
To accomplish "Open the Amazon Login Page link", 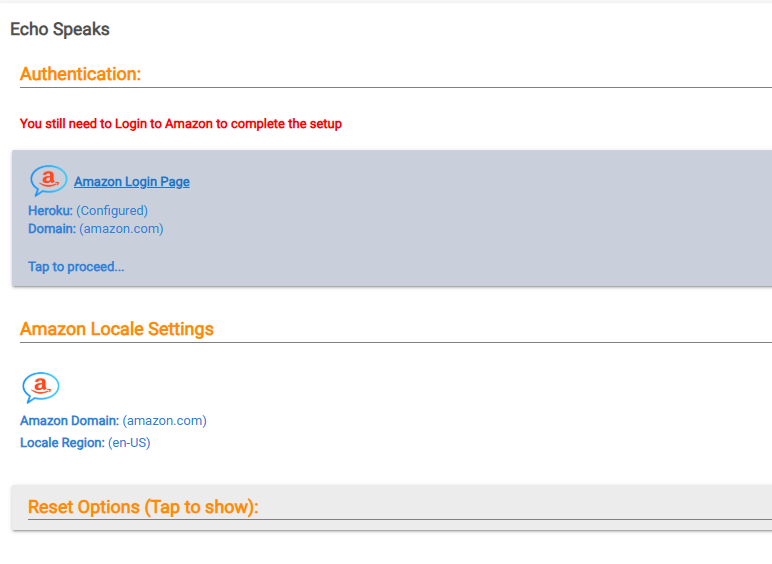I will coord(132,182).
